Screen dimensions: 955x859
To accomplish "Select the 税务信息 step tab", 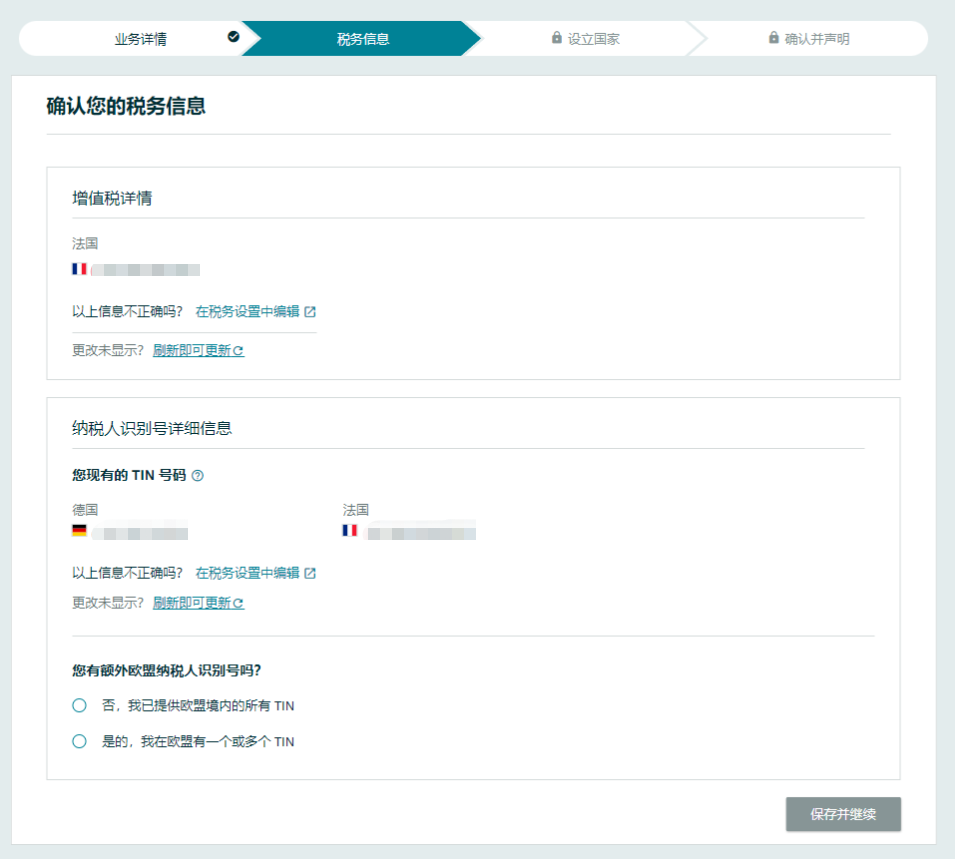I will pyautogui.click(x=362, y=39).
